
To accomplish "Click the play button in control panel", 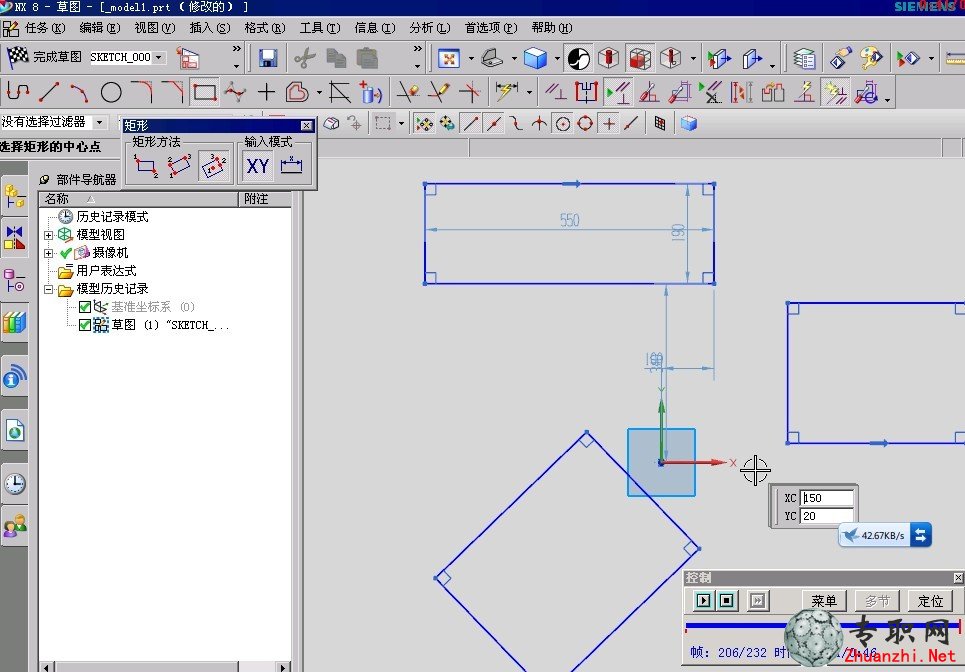I will 703,600.
